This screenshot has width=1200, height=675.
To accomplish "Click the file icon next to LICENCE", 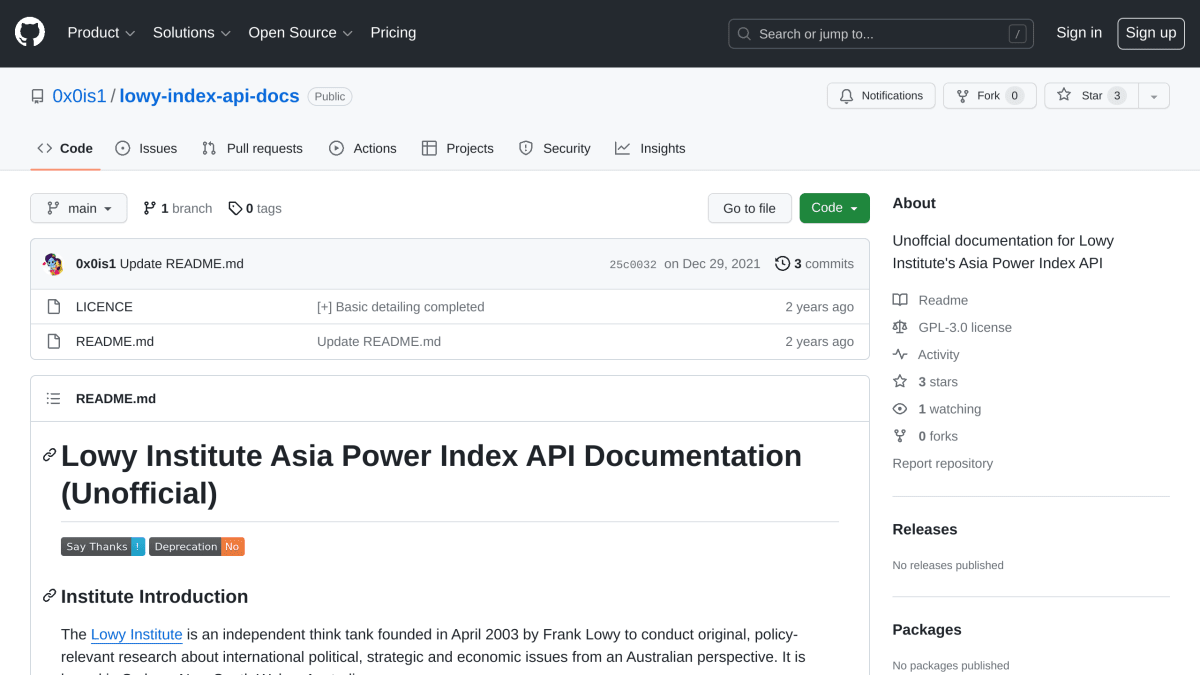I will click(54, 307).
